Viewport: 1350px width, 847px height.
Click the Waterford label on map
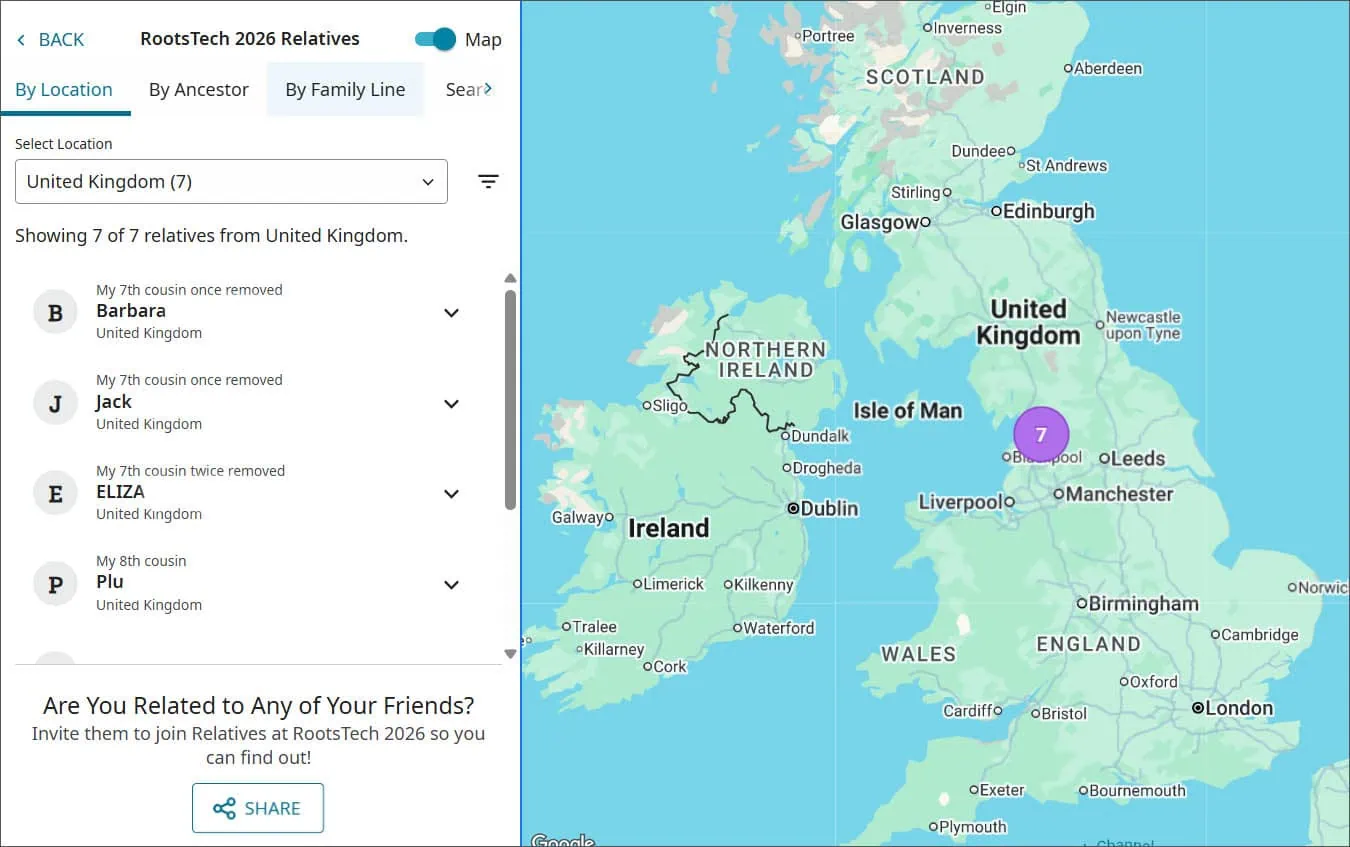pos(779,628)
